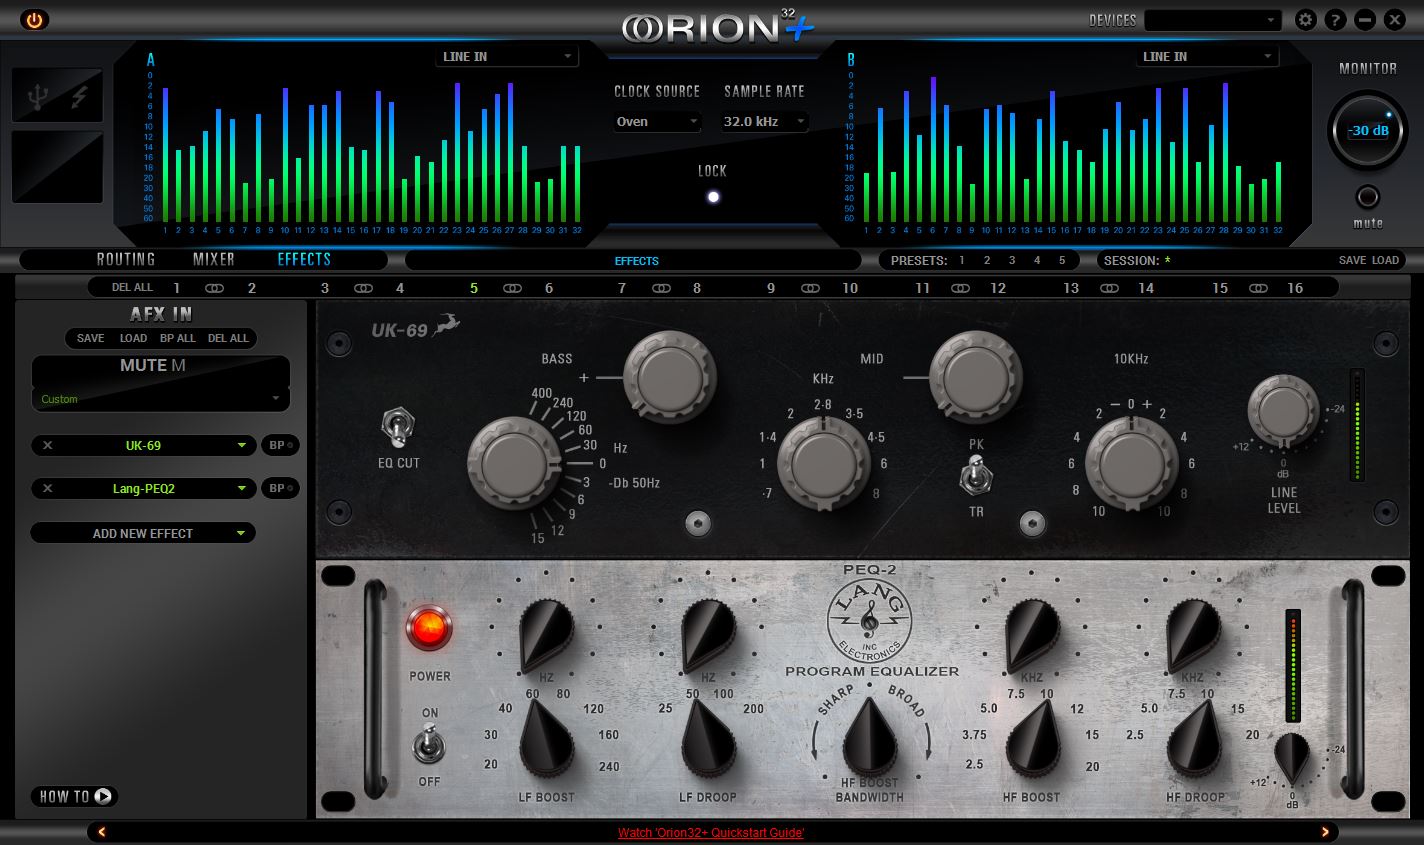
Task: Switch to the MIXER tab
Action: (x=214, y=259)
